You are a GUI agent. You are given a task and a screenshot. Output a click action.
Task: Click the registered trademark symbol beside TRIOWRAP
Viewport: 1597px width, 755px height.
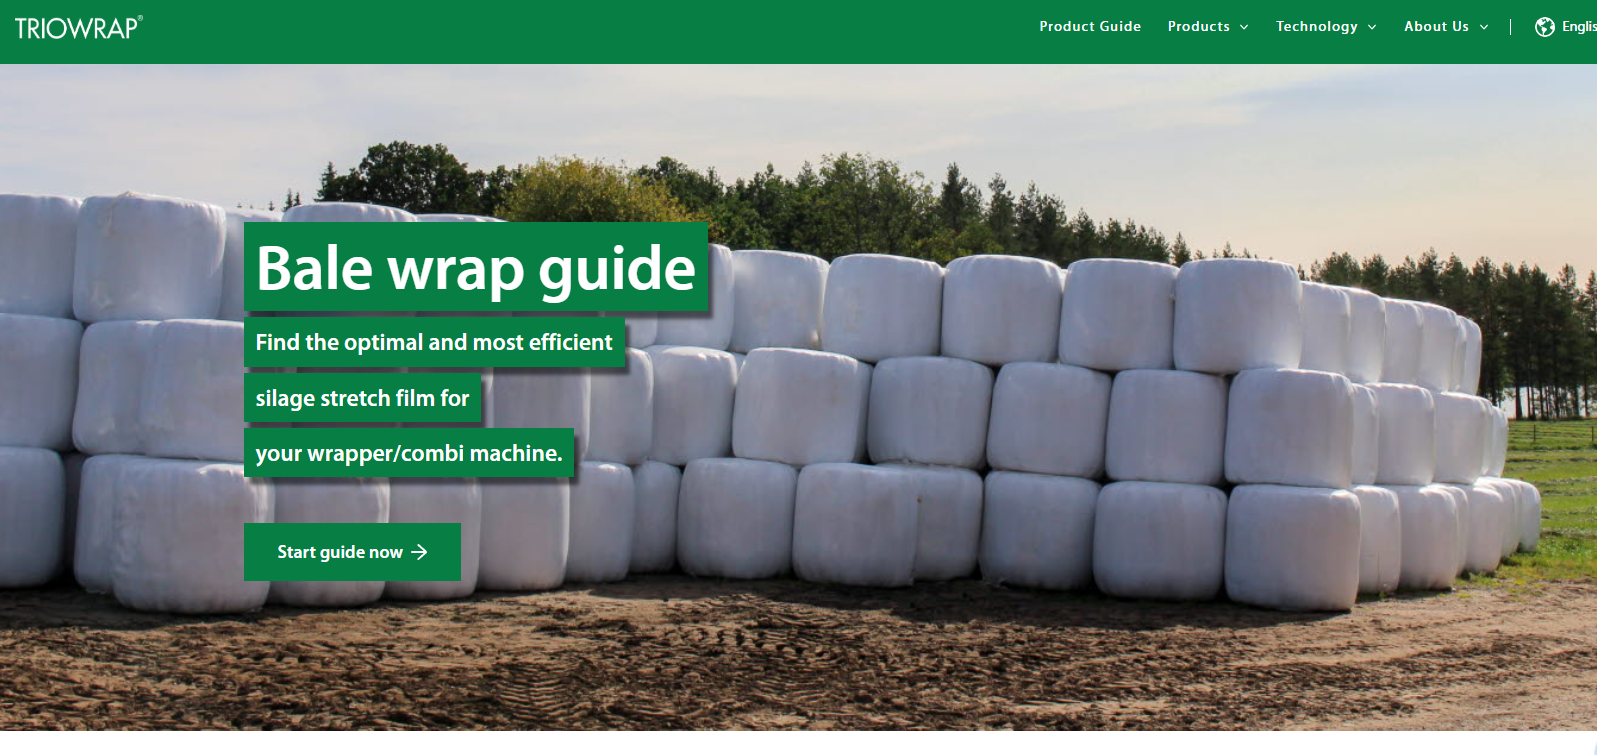pyautogui.click(x=140, y=18)
